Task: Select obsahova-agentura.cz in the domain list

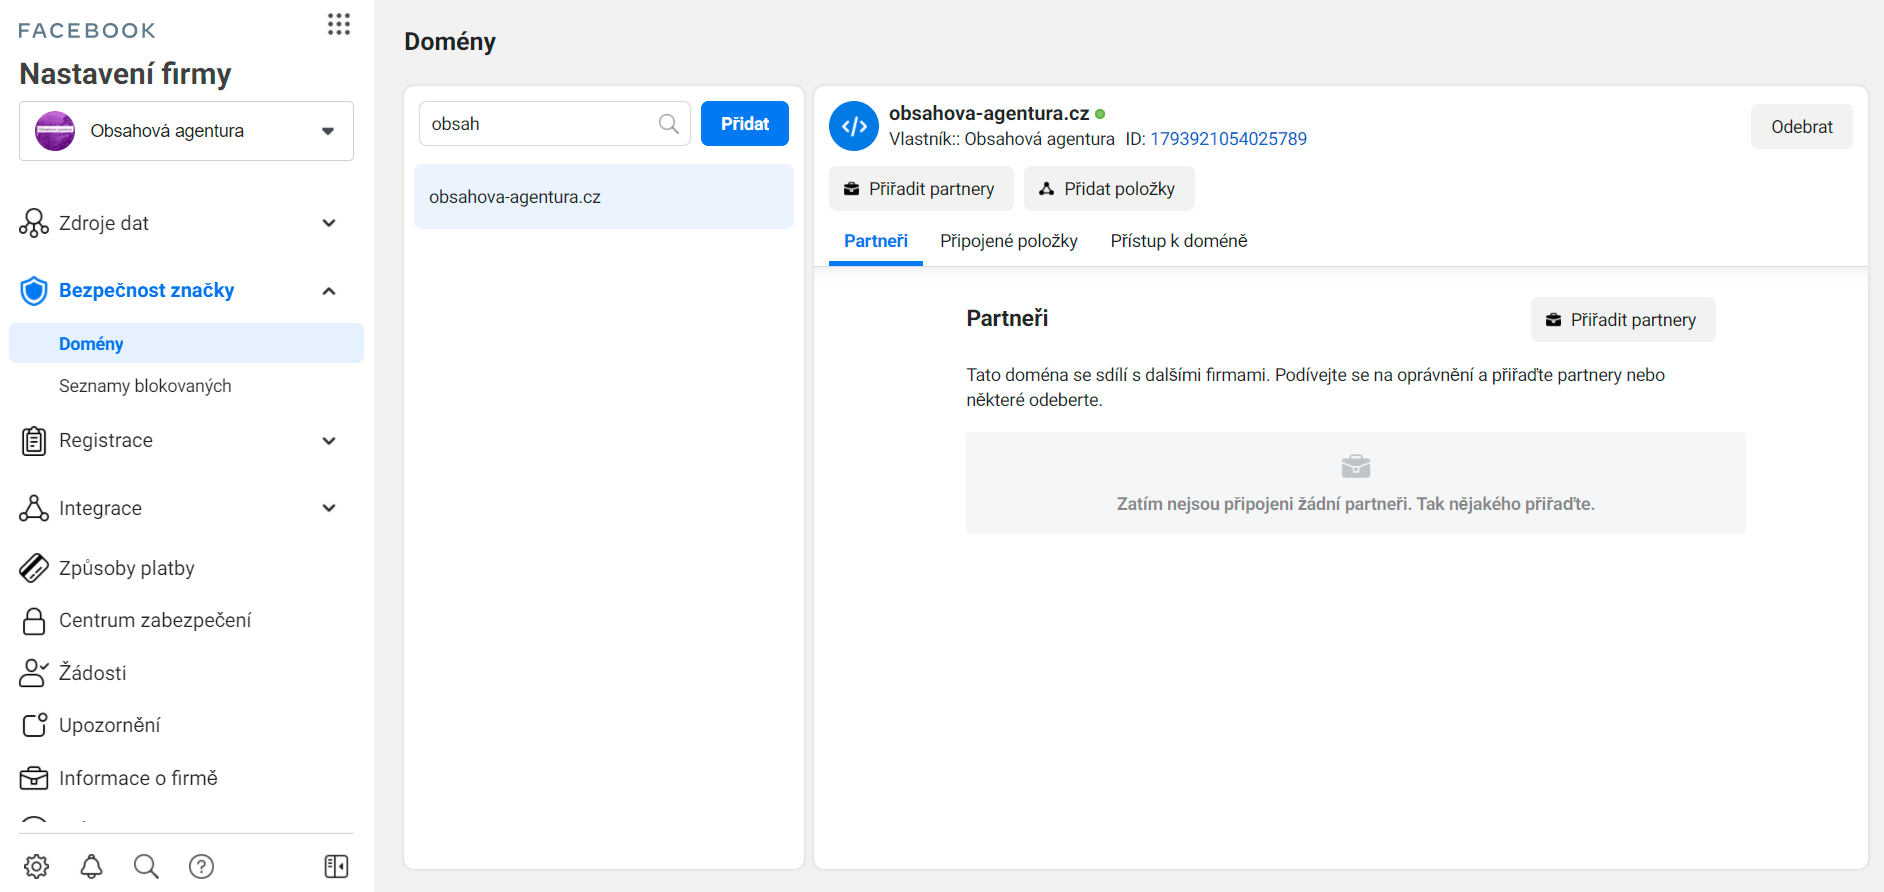Action: [x=604, y=197]
